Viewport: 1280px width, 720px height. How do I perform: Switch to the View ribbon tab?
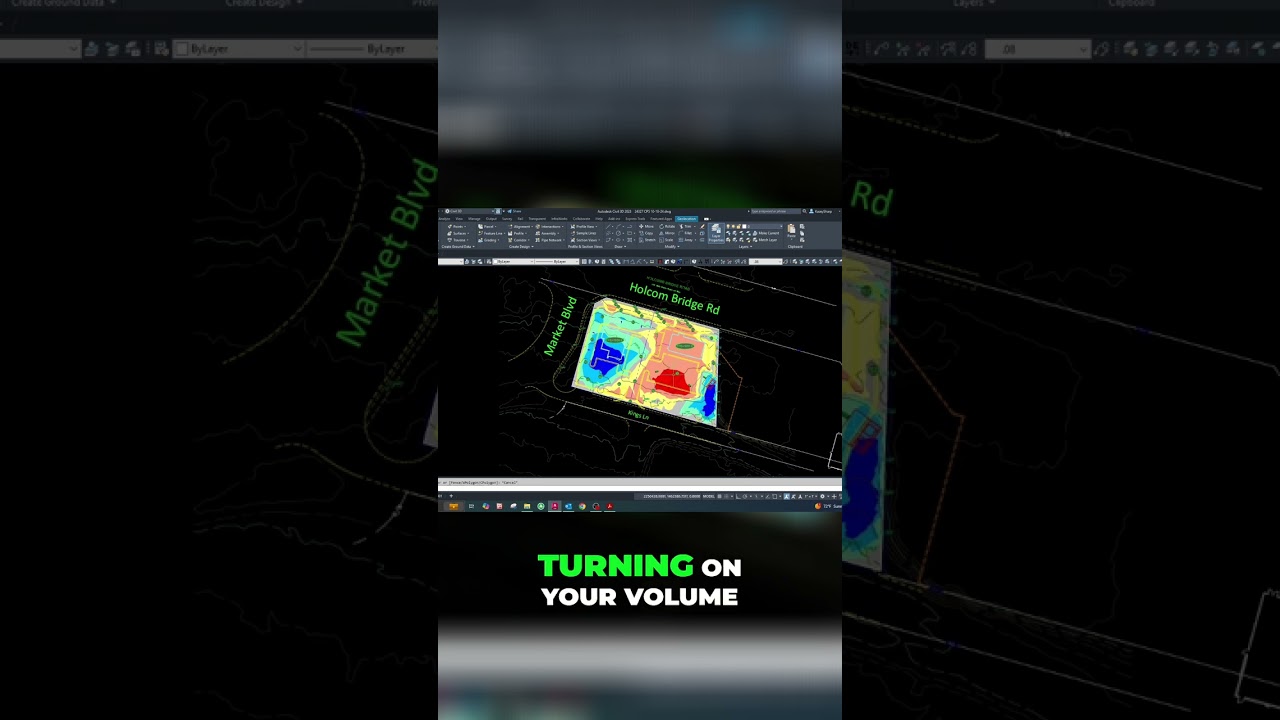pyautogui.click(x=459, y=219)
